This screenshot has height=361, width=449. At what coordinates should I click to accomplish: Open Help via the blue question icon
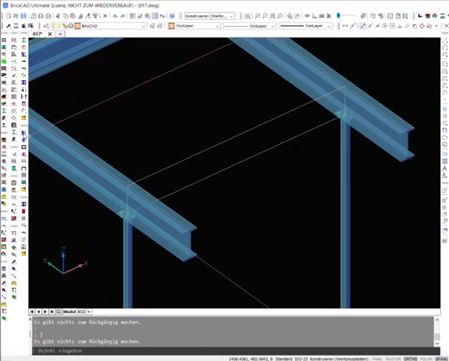coord(172,16)
